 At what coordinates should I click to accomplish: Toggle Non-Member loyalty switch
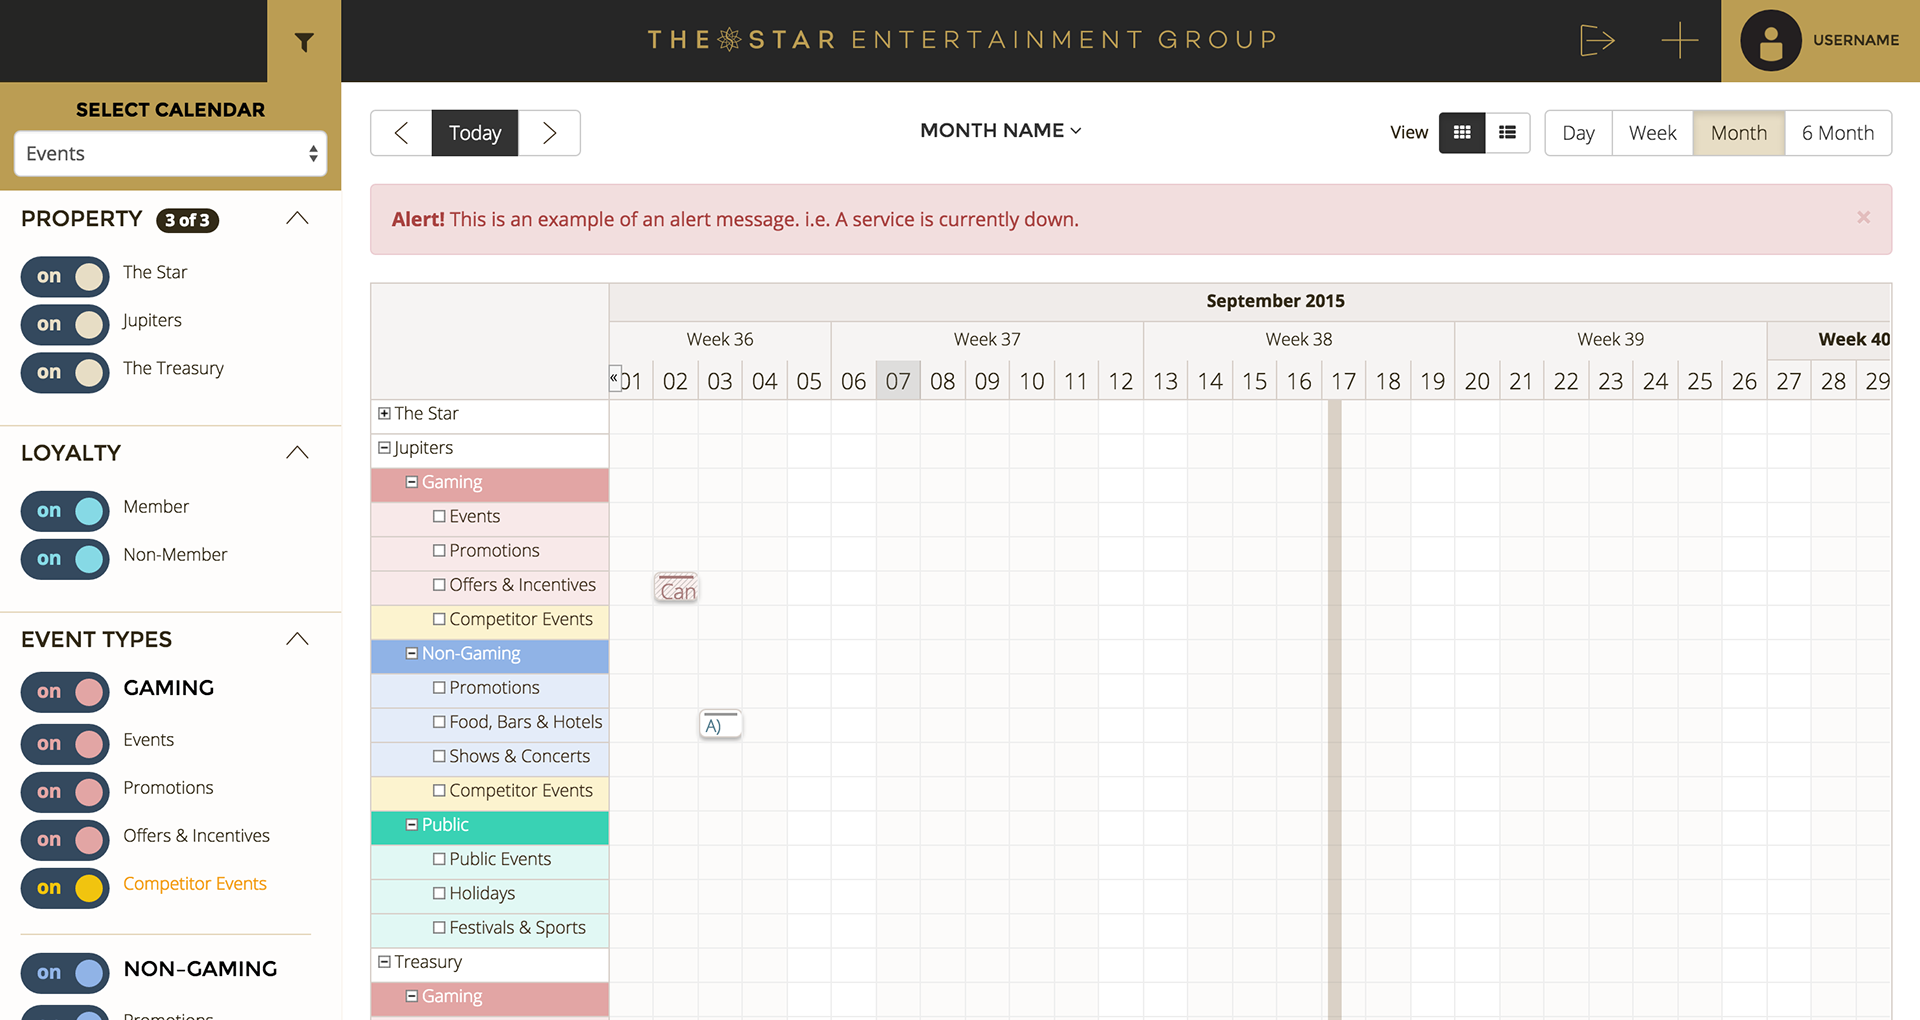(x=65, y=559)
